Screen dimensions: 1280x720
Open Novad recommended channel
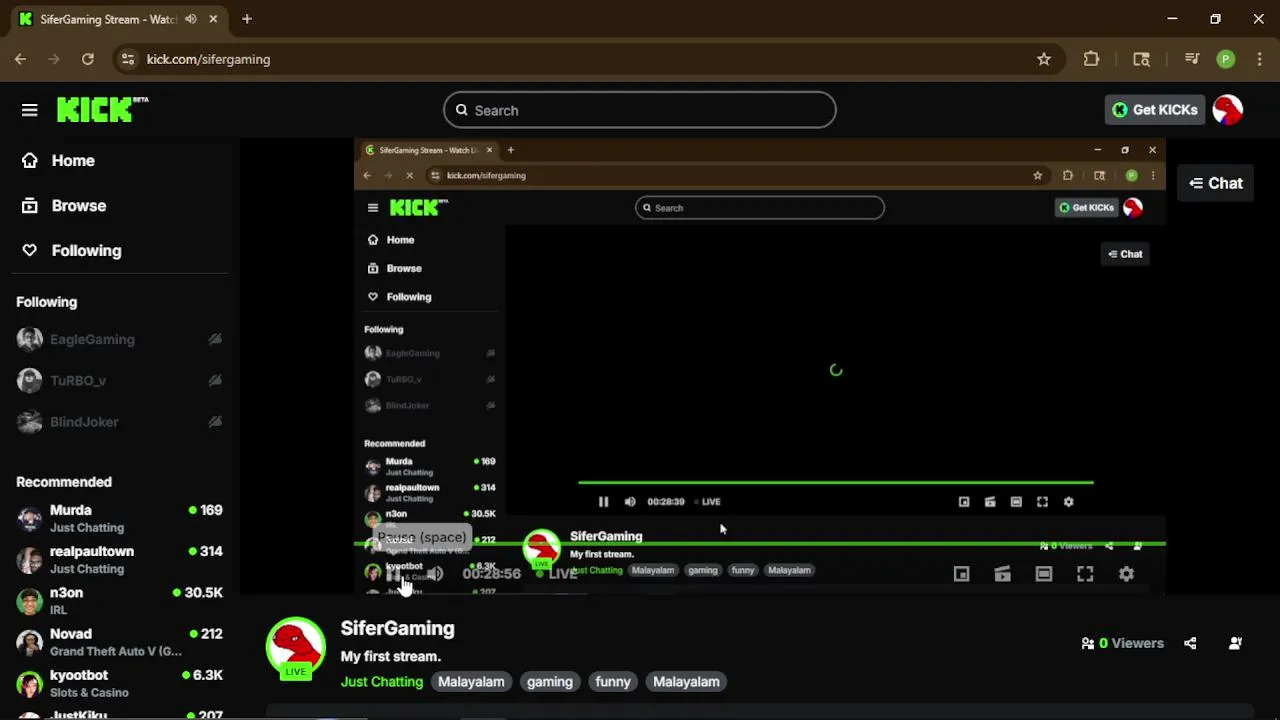point(120,641)
